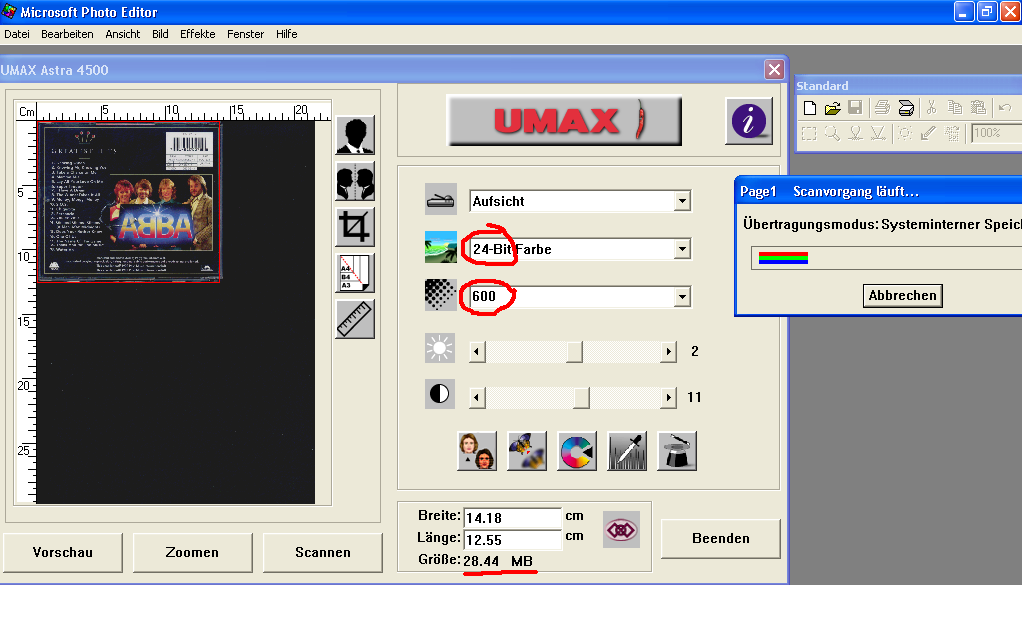Image resolution: width=1022 pixels, height=617 pixels.
Task: Increase brightness with the right arrow
Action: pos(668,352)
